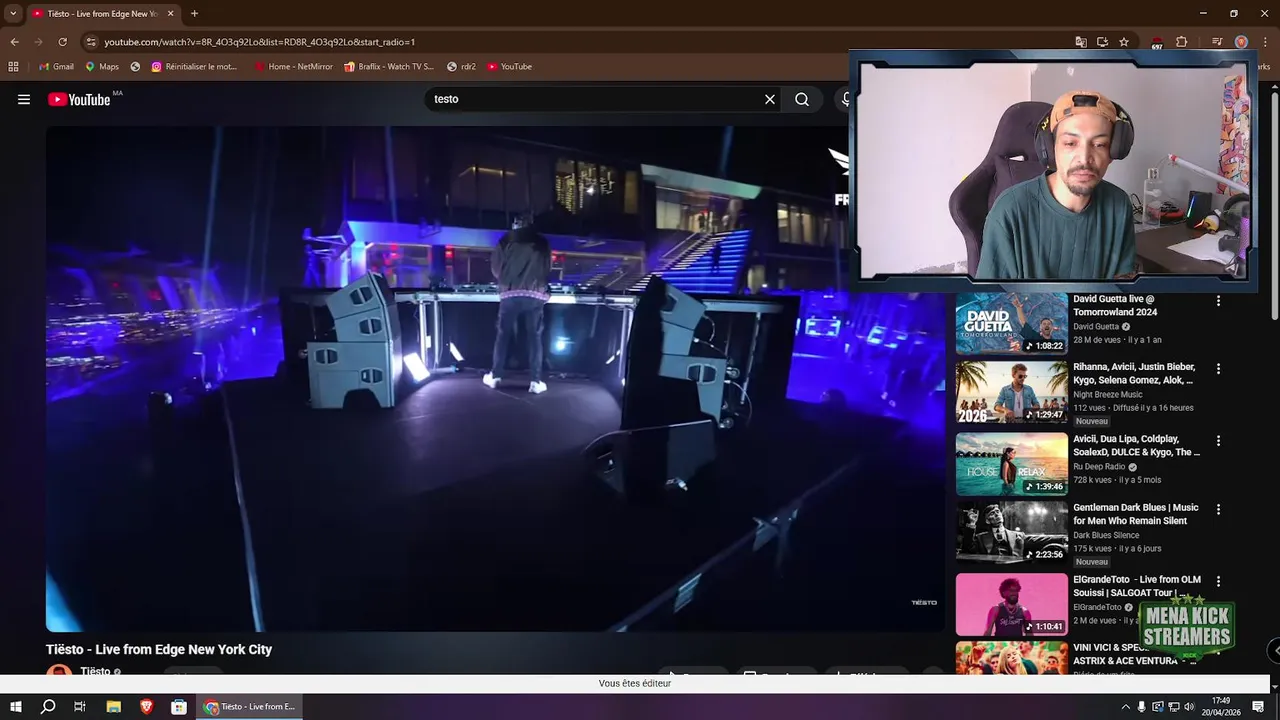Screen dimensions: 1280x720
Task: Open site information icon in address bar
Action: (x=91, y=42)
